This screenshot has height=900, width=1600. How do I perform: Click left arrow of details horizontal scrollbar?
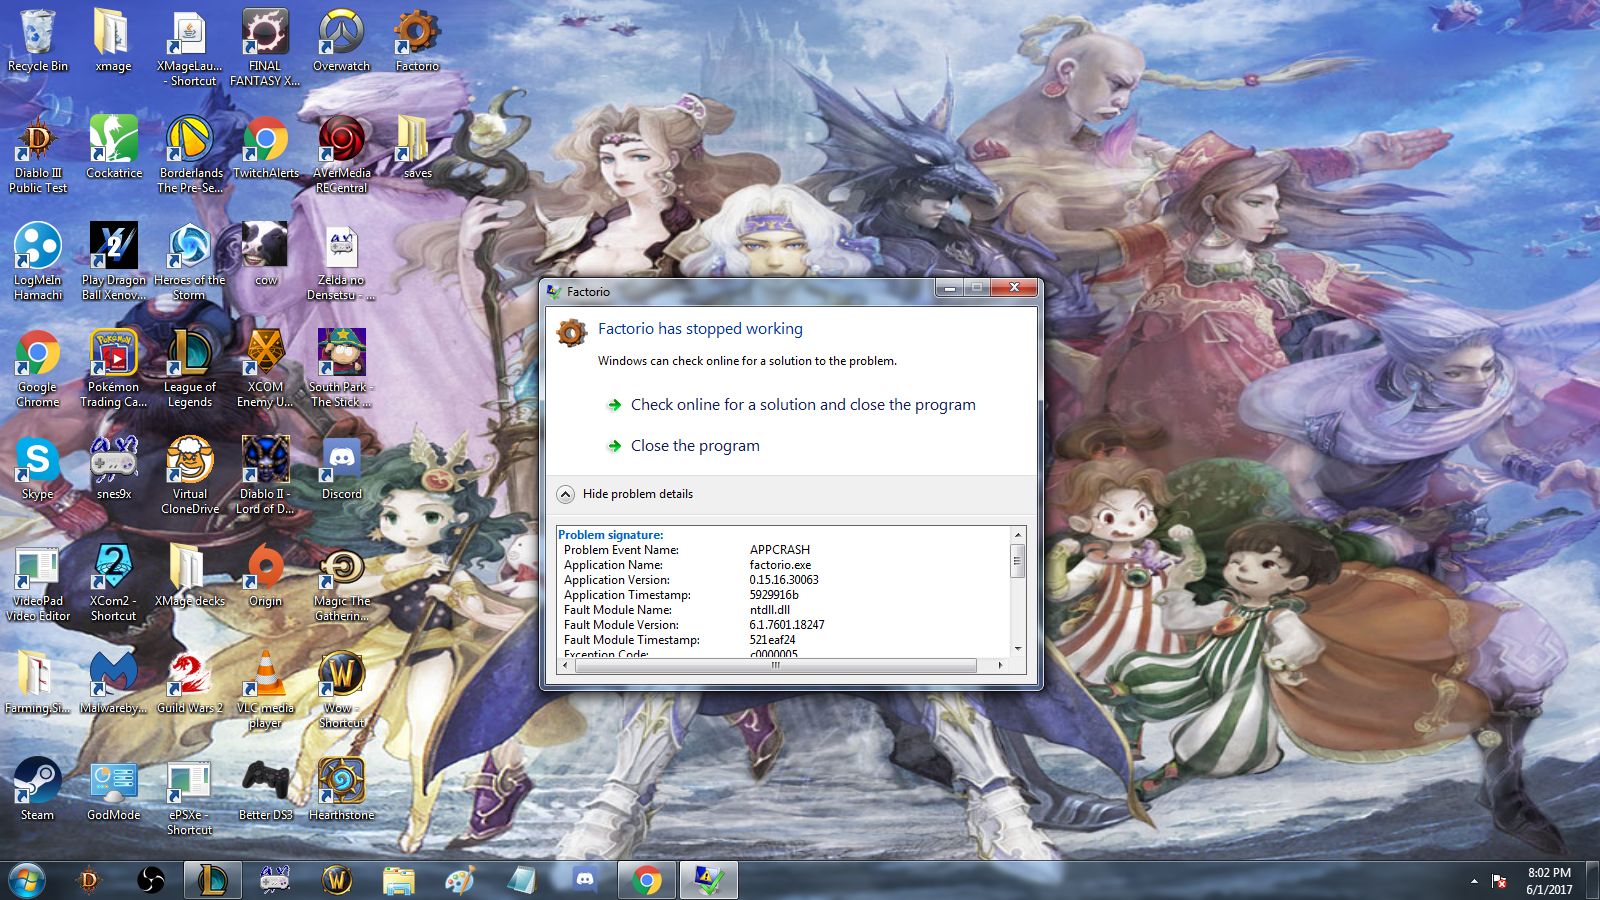[x=566, y=665]
